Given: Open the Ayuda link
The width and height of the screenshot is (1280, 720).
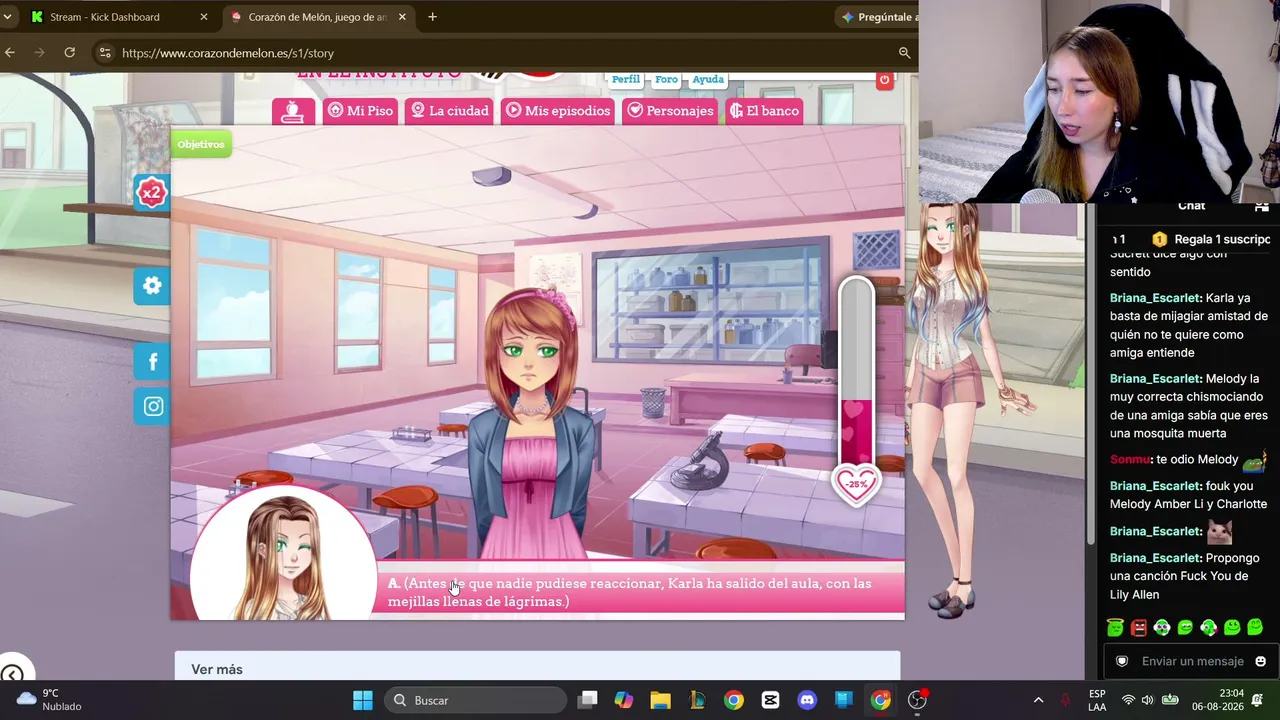Looking at the screenshot, I should click(708, 79).
